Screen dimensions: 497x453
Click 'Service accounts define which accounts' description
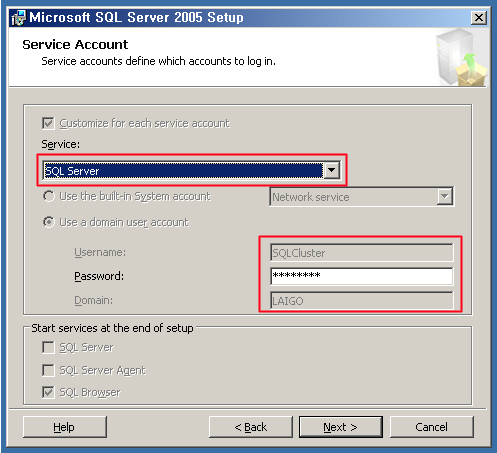point(158,61)
